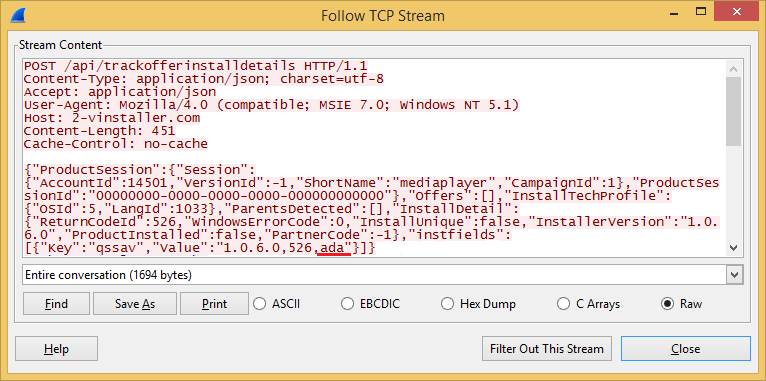The image size is (766, 381).
Task: Click the User-Agent header line
Action: (271, 105)
